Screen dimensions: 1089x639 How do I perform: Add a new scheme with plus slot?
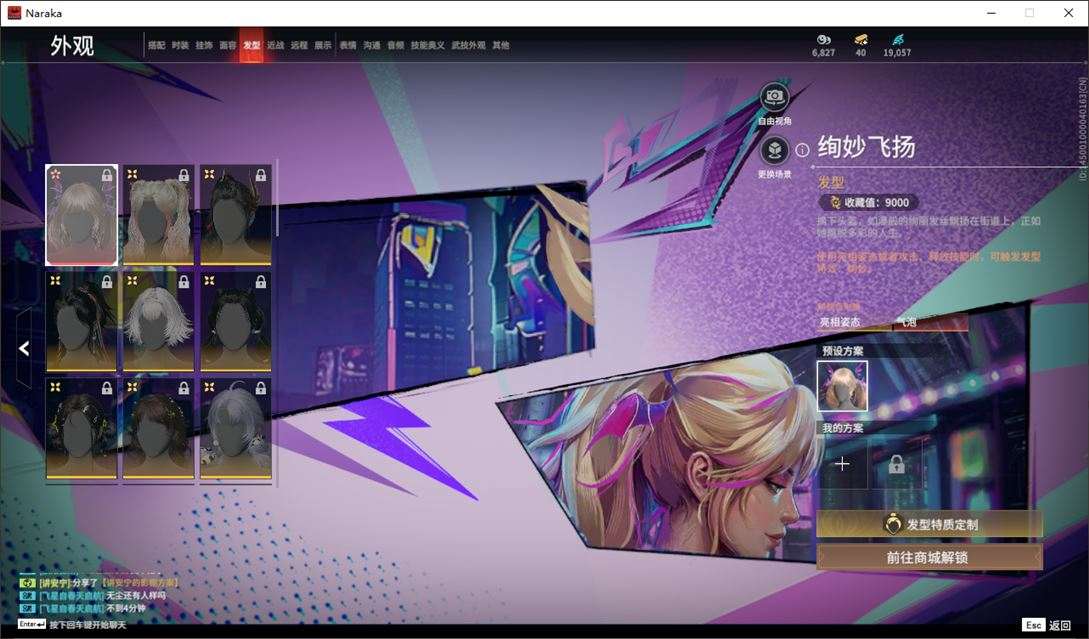(x=842, y=463)
